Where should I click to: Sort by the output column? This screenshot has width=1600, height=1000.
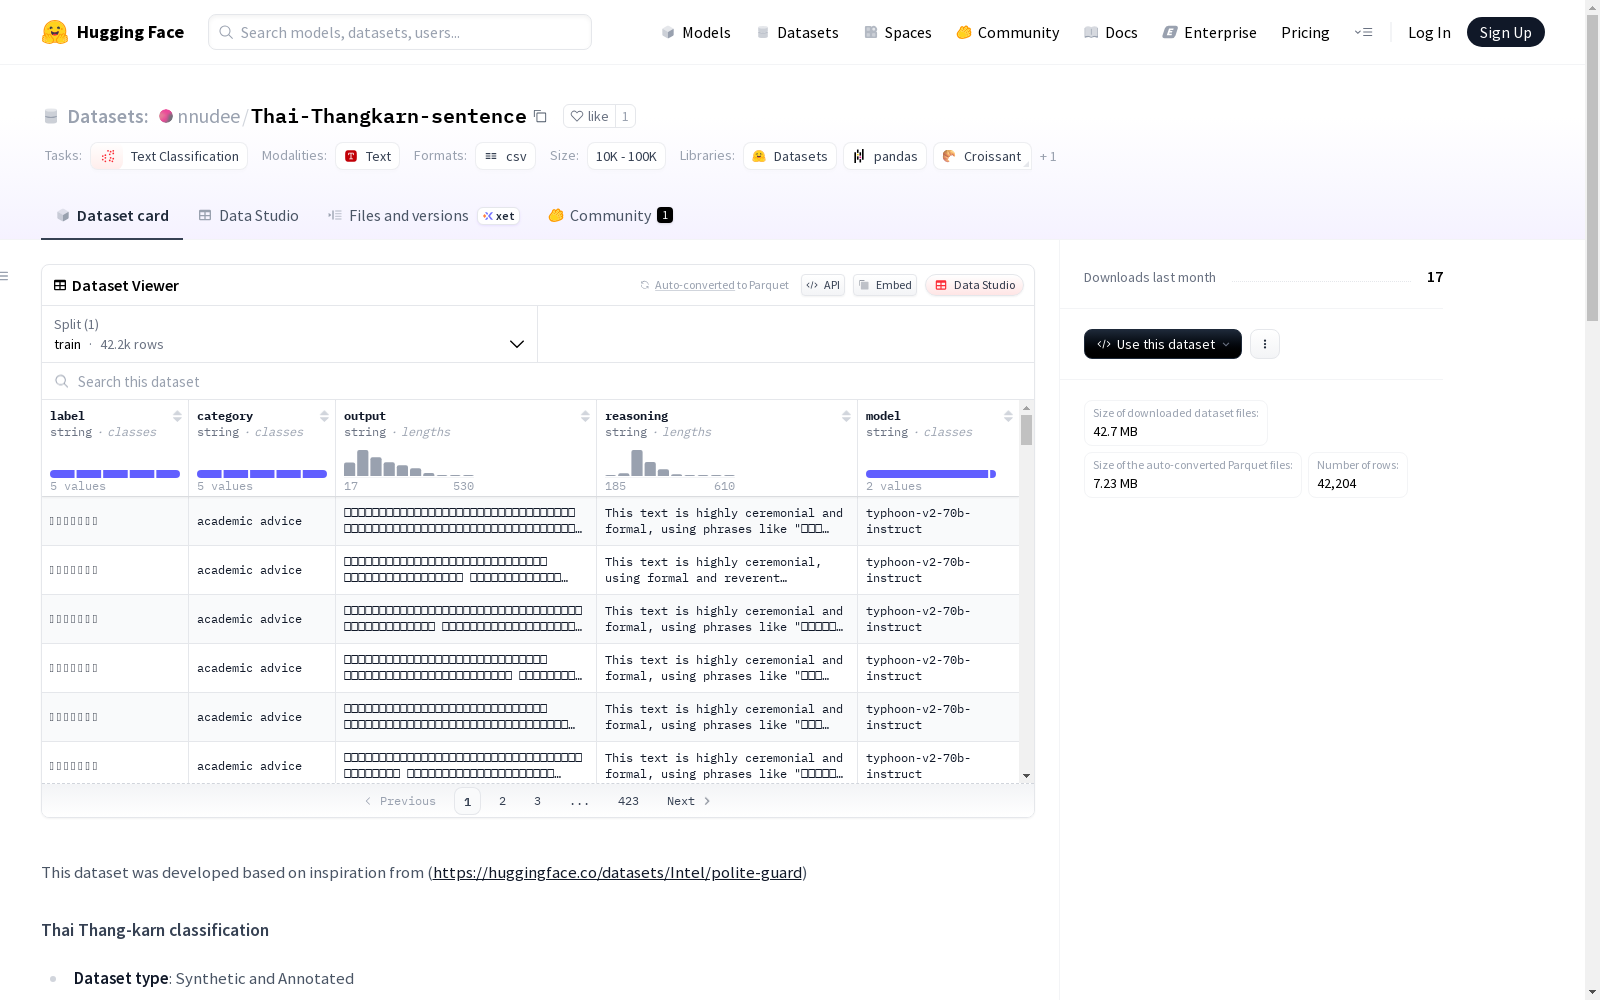(x=585, y=416)
